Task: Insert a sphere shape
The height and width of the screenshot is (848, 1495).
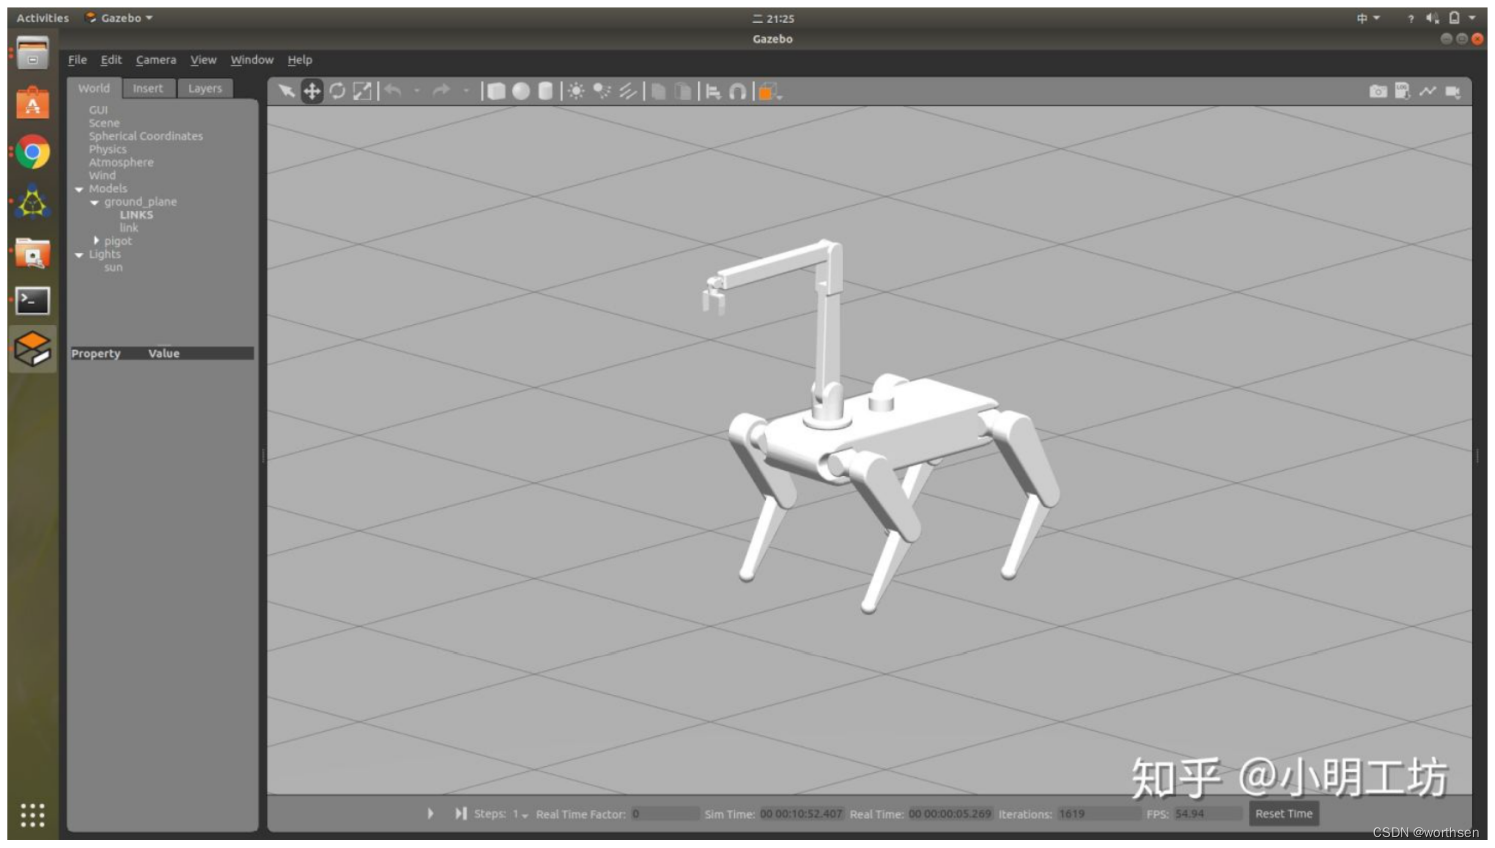Action: click(x=521, y=91)
